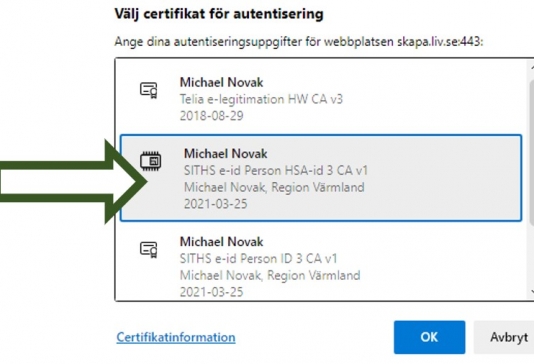Screen dimensions: 534x364
Task: Click the Telia certificate ribbon icon
Action: tap(149, 90)
